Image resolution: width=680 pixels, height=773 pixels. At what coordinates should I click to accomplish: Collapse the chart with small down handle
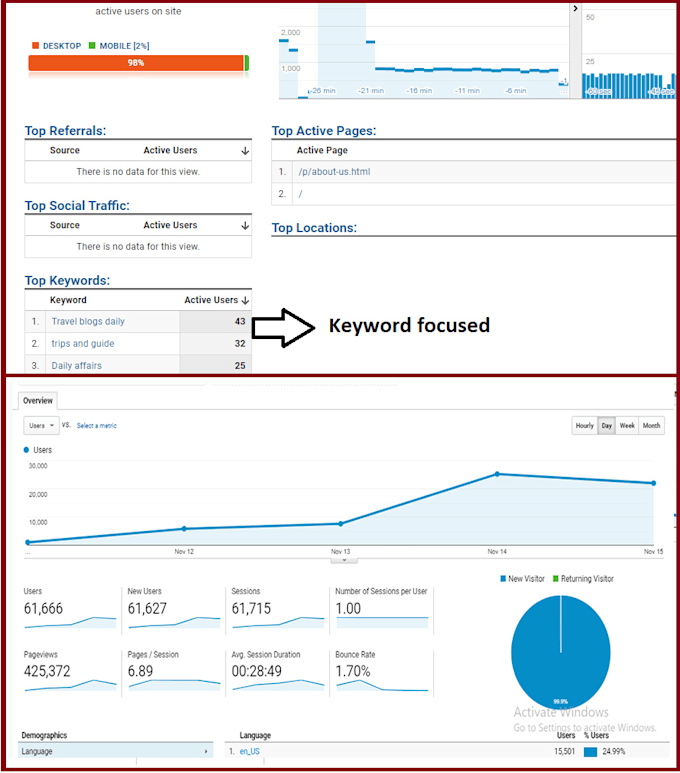click(x=344, y=561)
